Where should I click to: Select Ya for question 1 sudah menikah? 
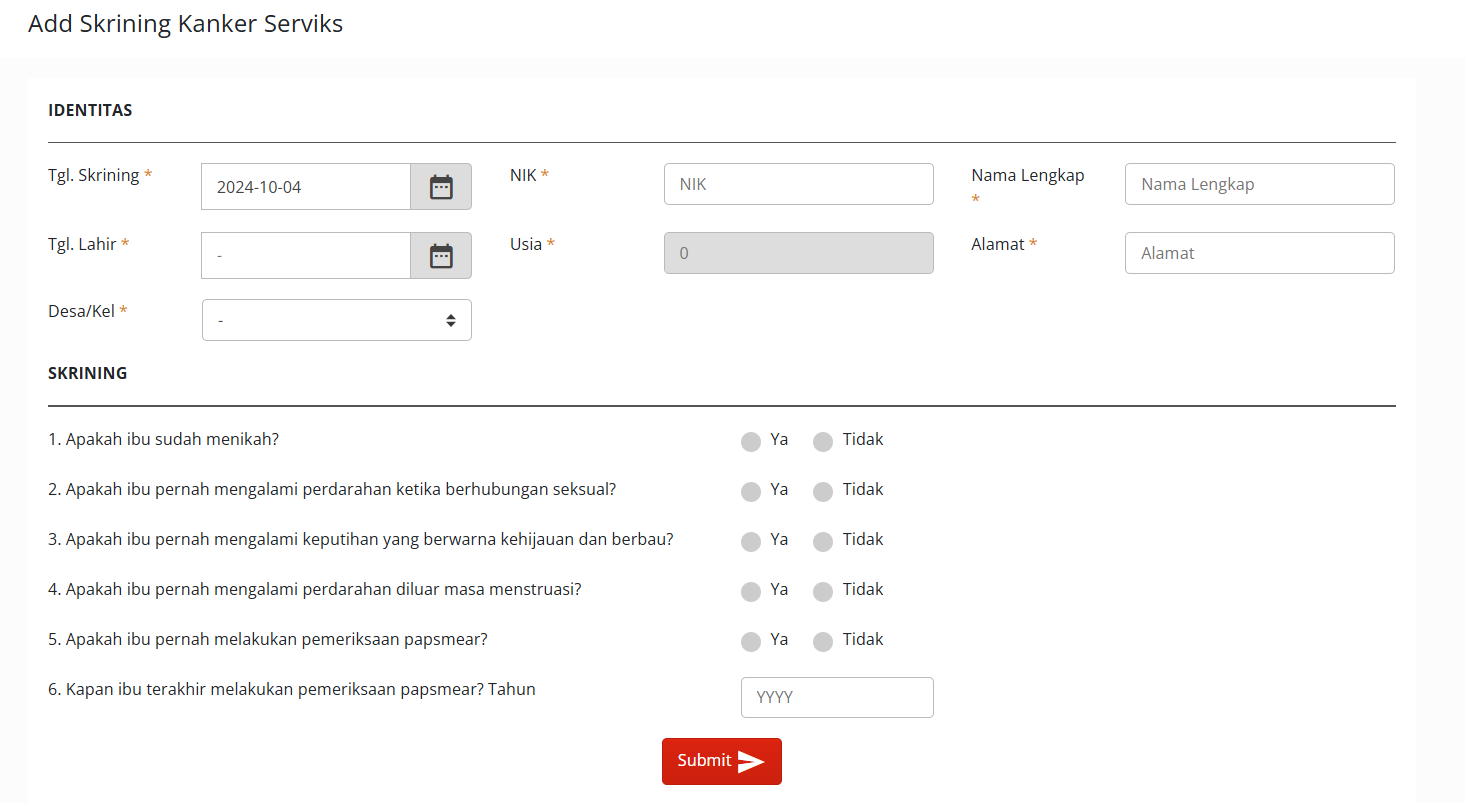(751, 442)
